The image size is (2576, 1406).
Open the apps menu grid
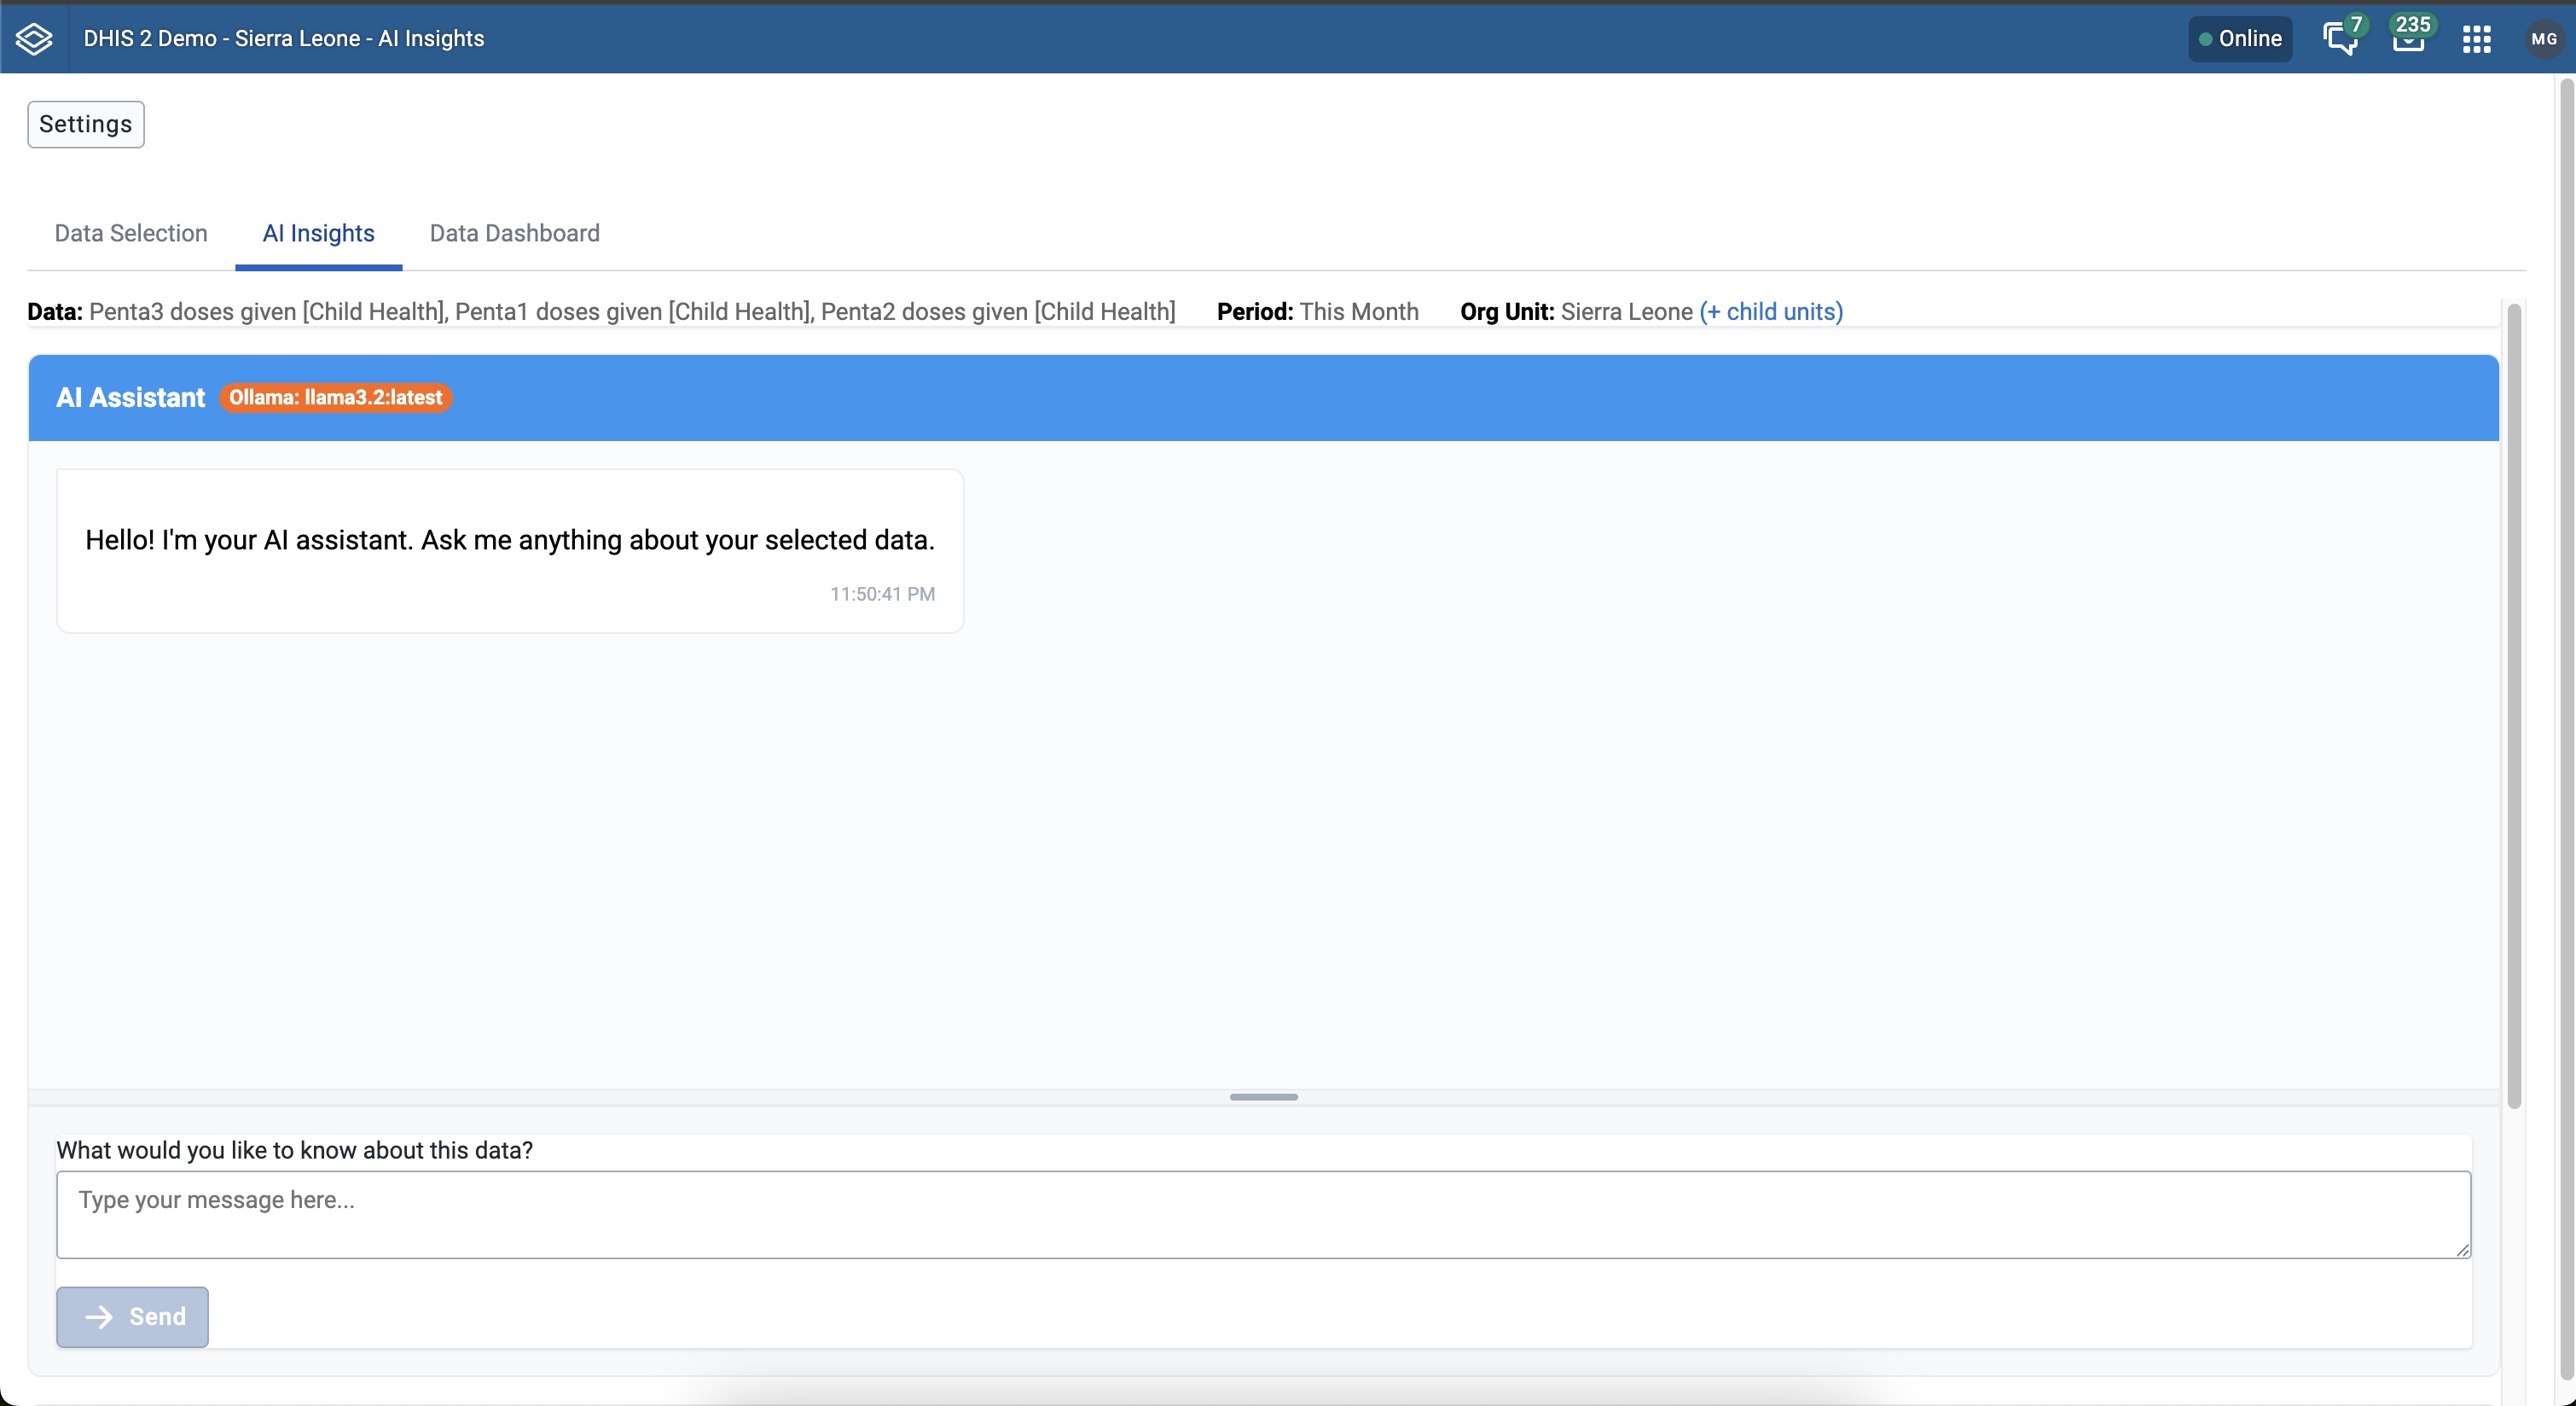pyautogui.click(x=2477, y=39)
